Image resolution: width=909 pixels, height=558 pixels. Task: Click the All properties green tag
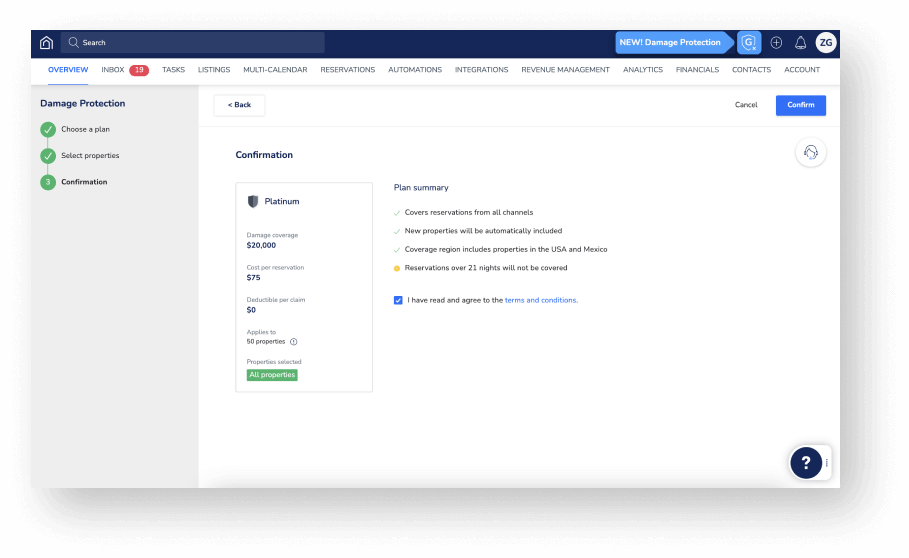click(x=272, y=375)
